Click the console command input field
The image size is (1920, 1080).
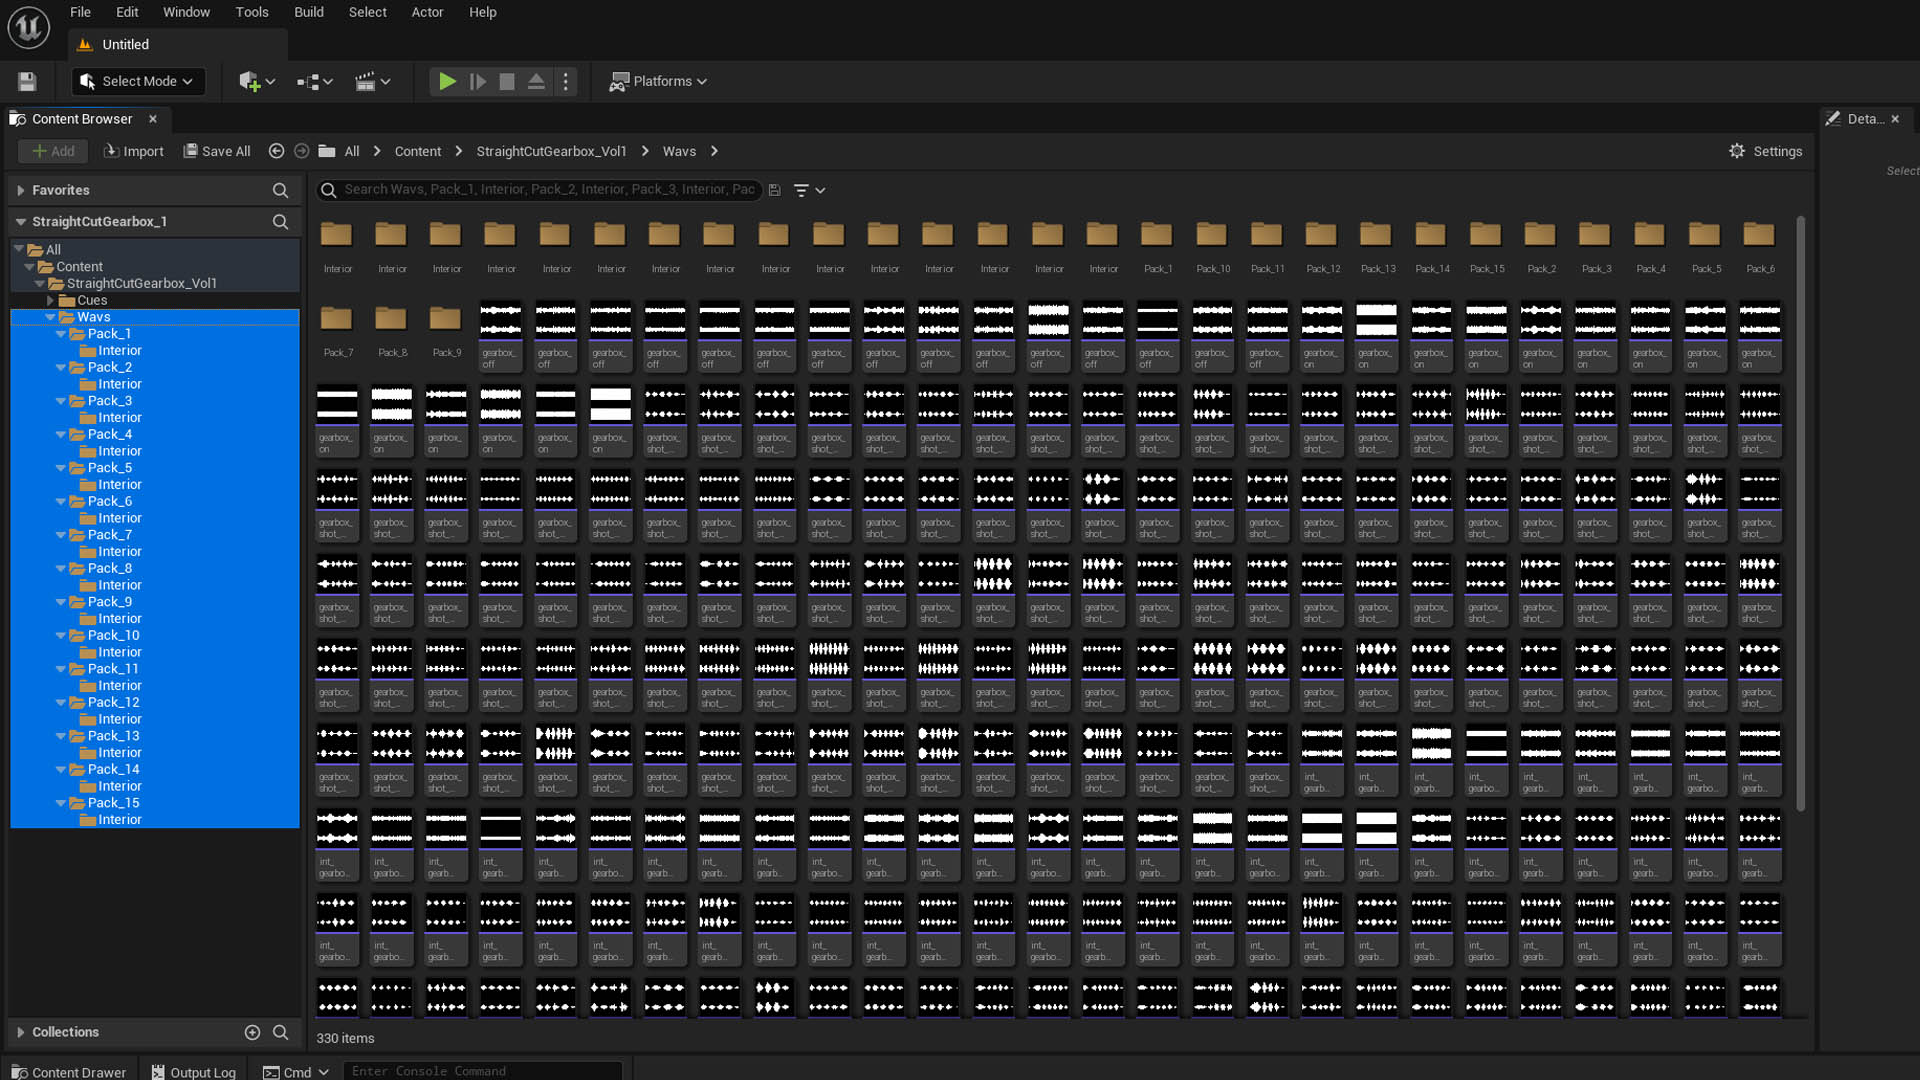(x=482, y=1071)
